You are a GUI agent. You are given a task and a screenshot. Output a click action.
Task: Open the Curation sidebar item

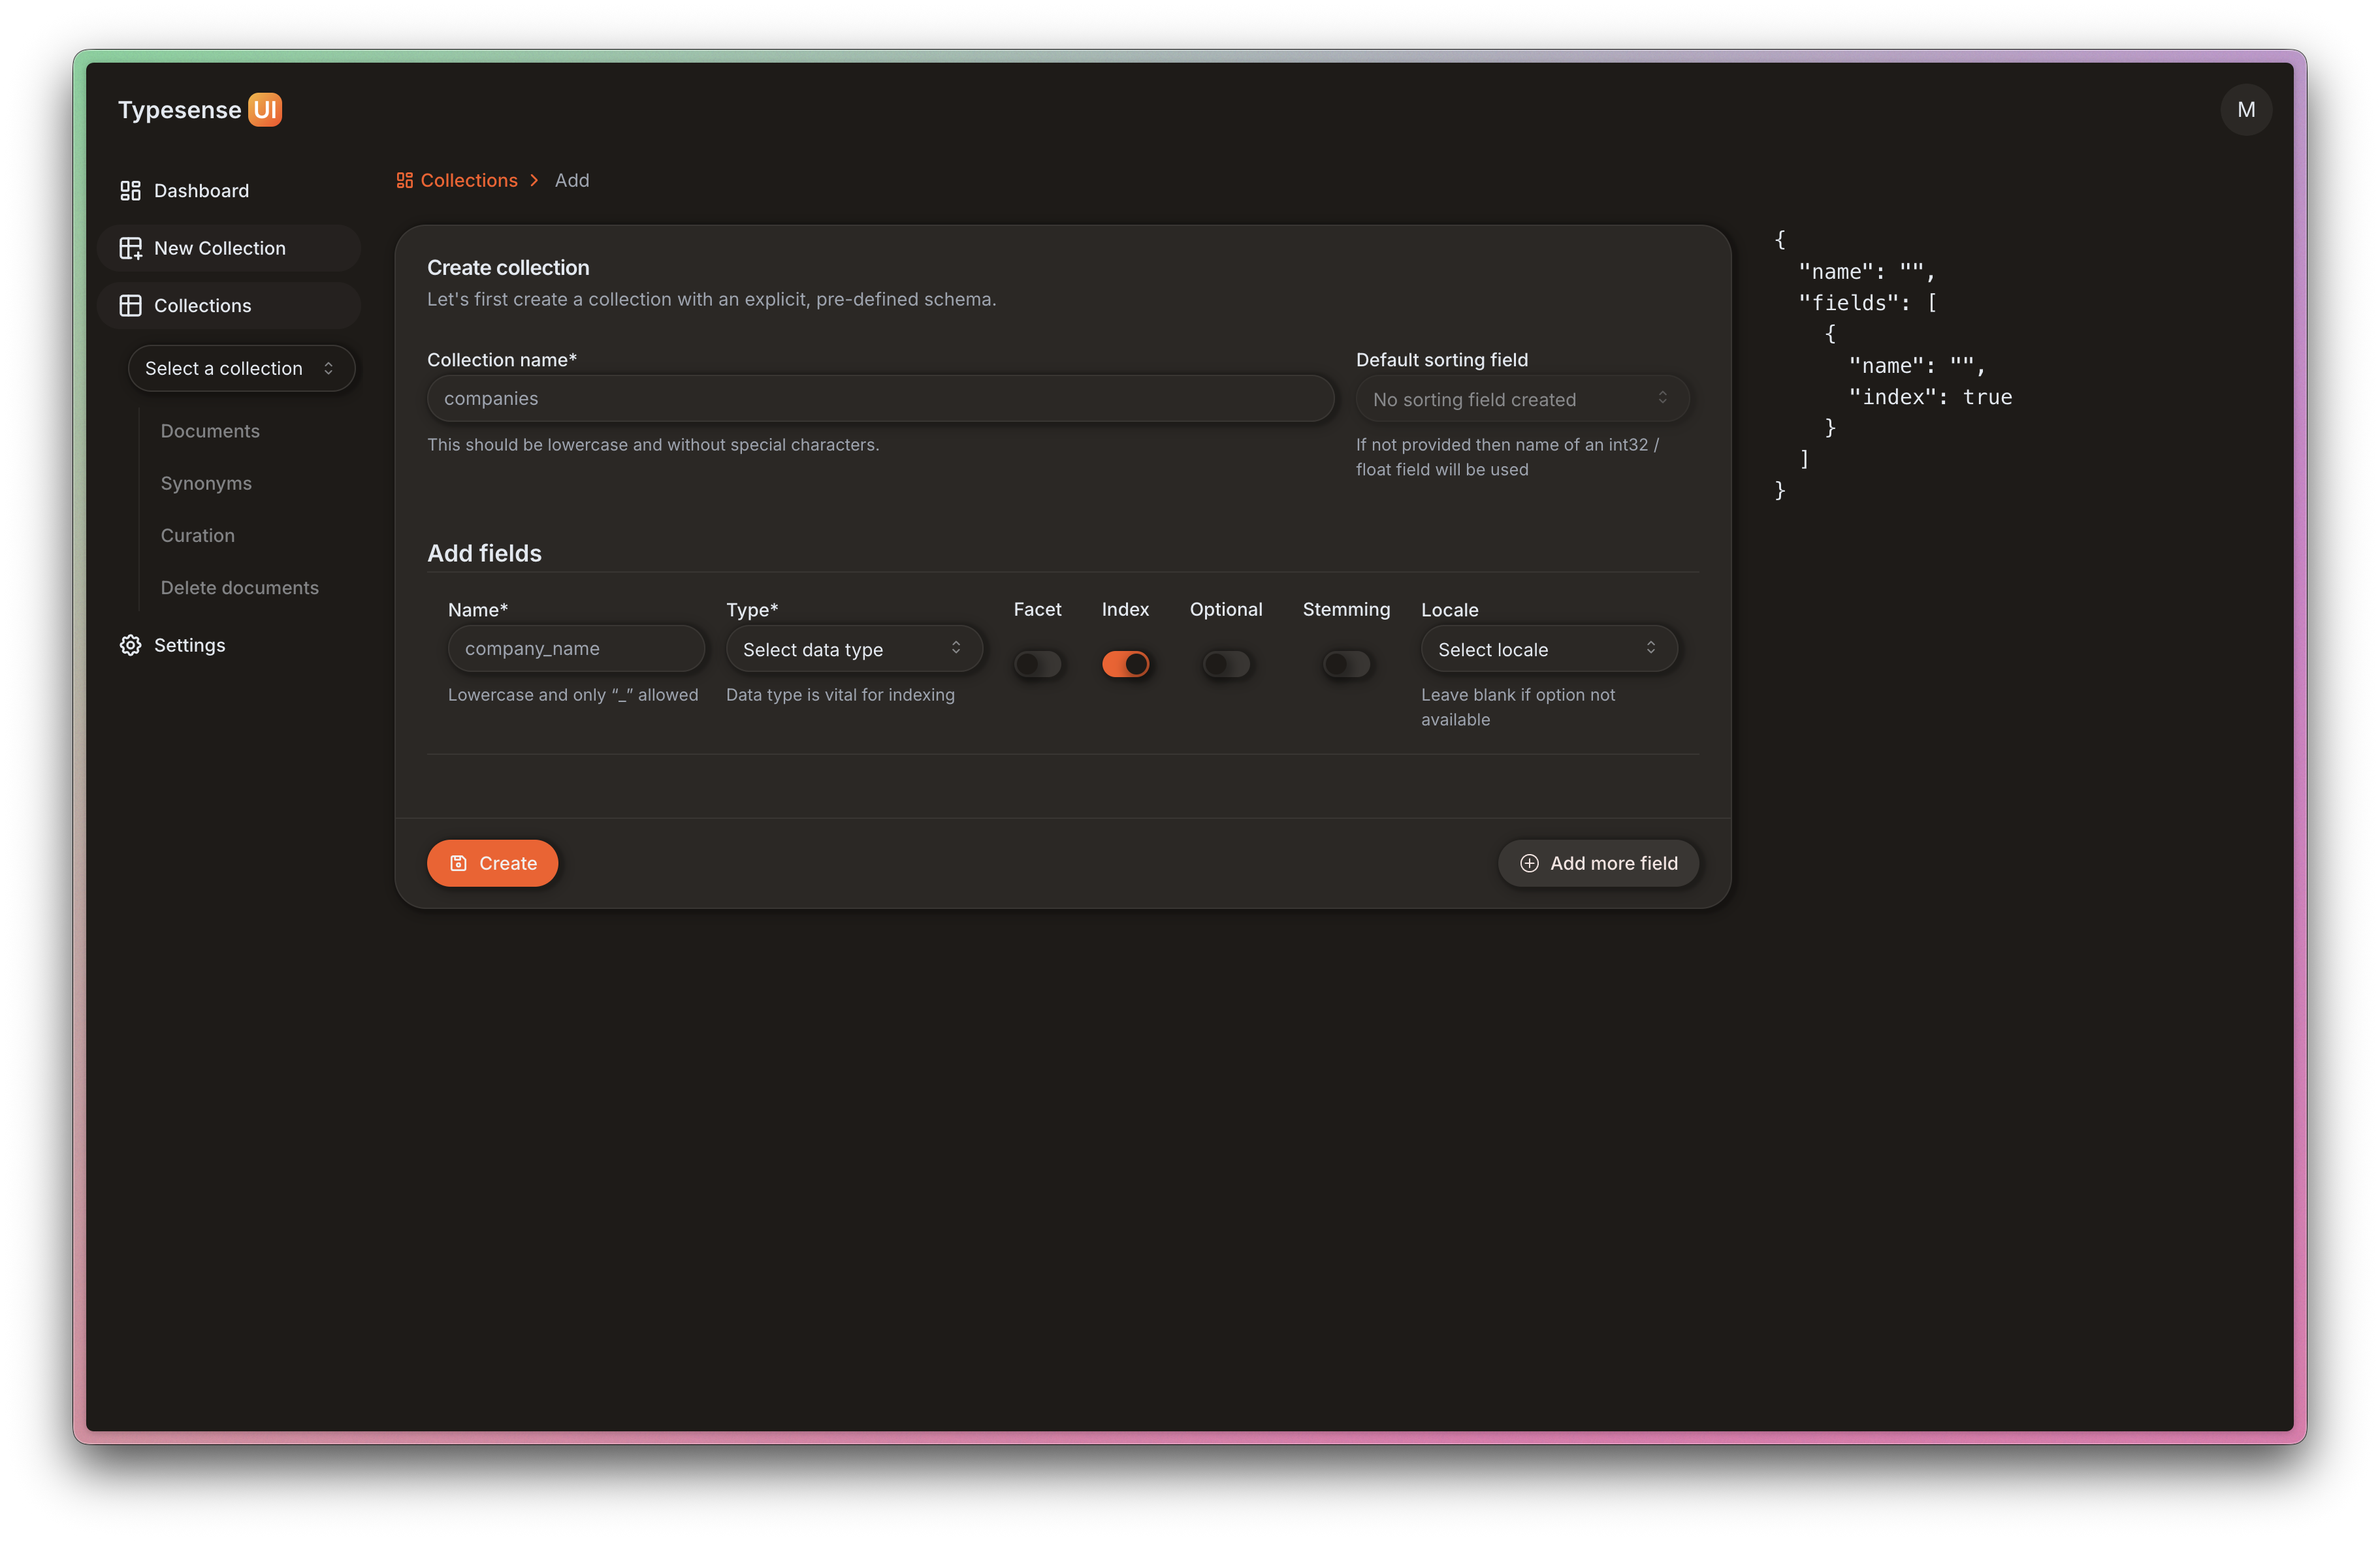198,535
